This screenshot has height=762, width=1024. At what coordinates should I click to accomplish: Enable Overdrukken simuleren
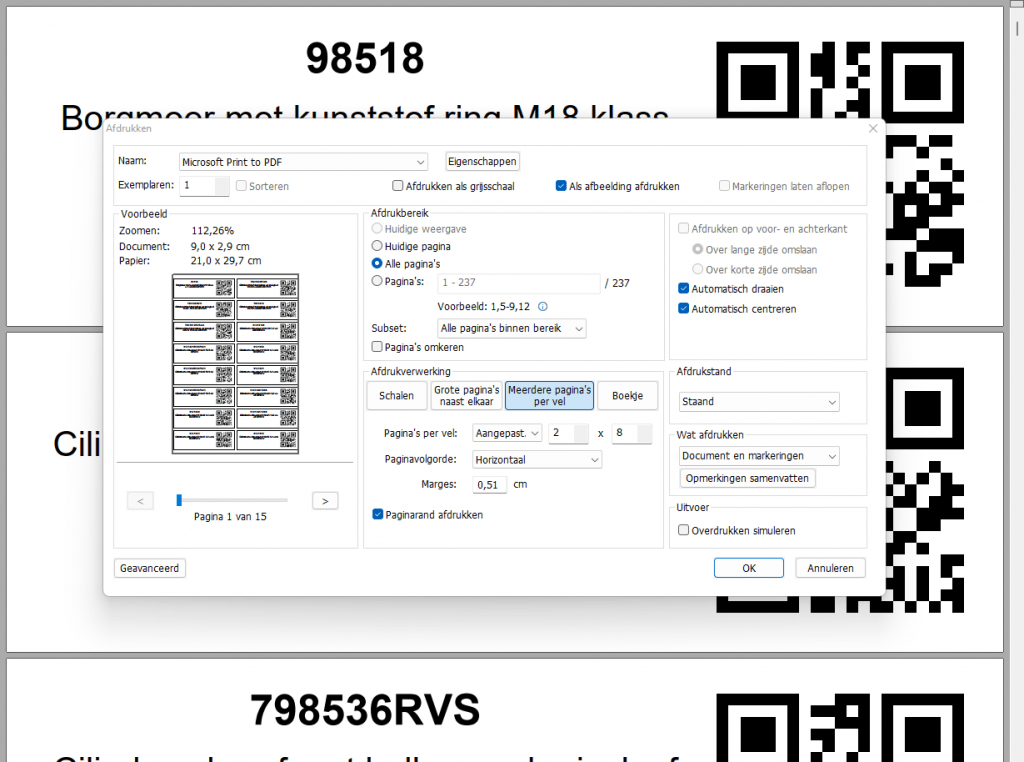click(x=684, y=530)
